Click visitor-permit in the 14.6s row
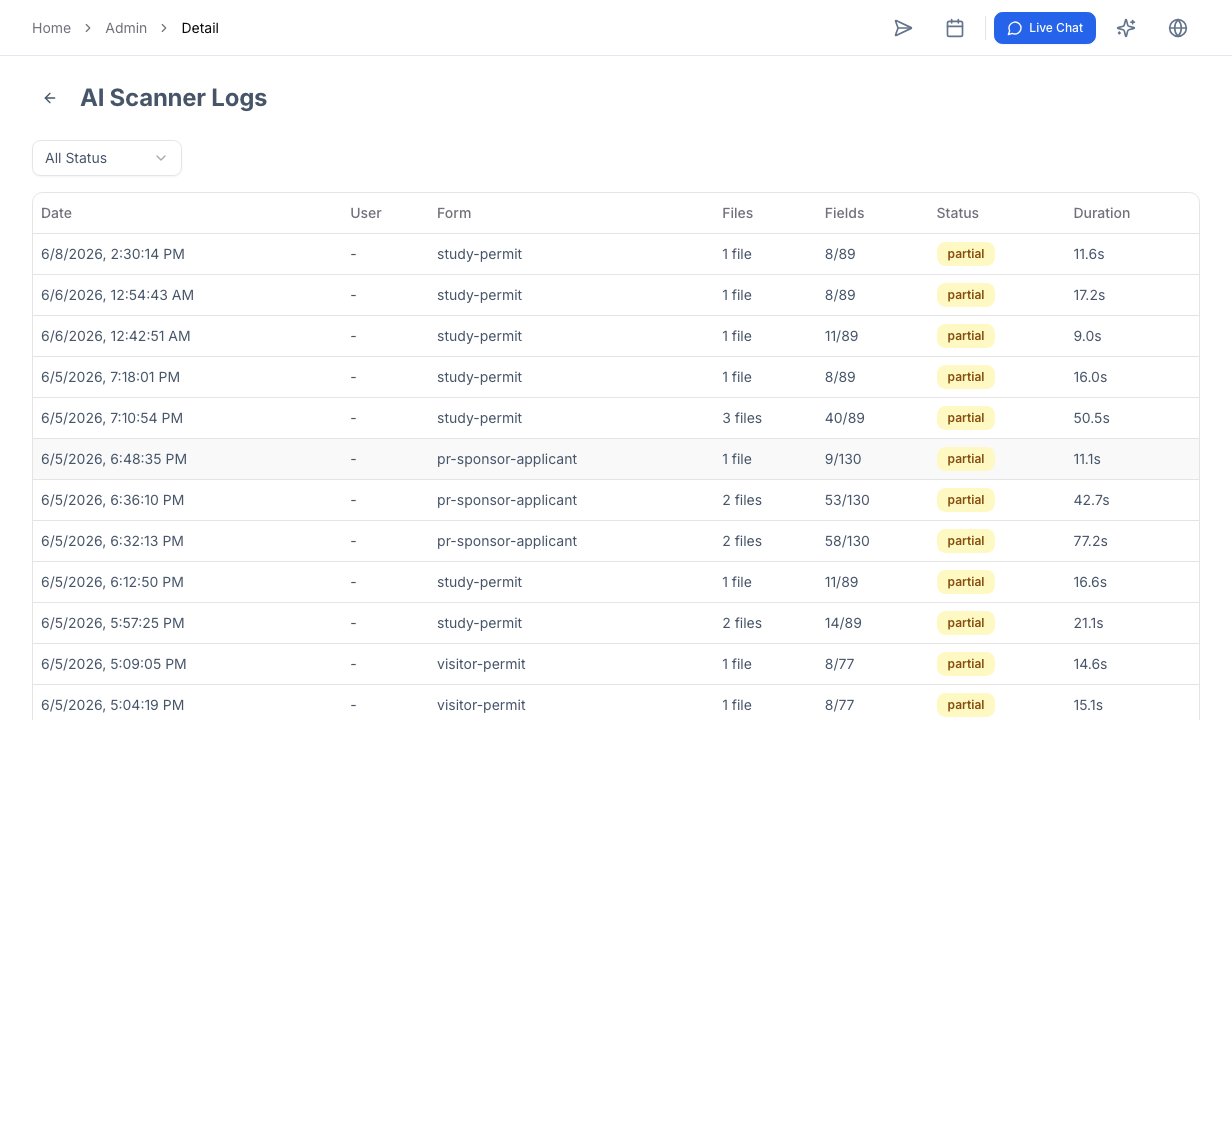Viewport: 1232px width, 1138px height. coord(481,664)
